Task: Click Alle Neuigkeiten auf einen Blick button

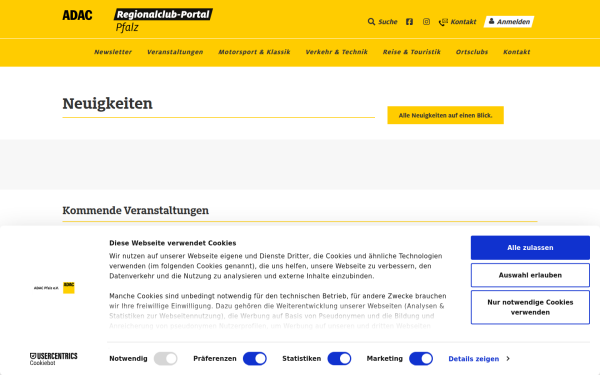Action: [445, 115]
